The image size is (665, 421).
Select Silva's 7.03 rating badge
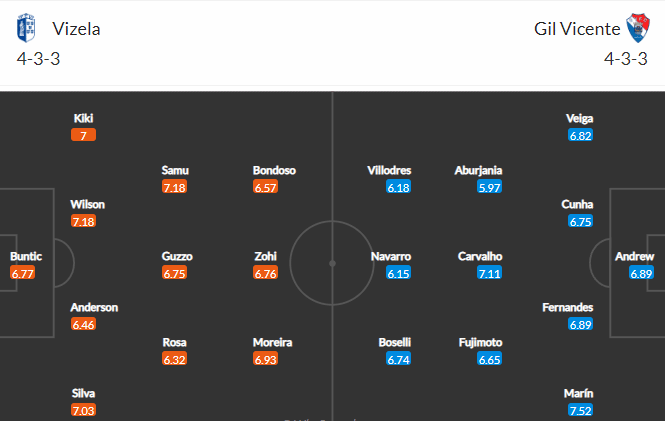(84, 410)
